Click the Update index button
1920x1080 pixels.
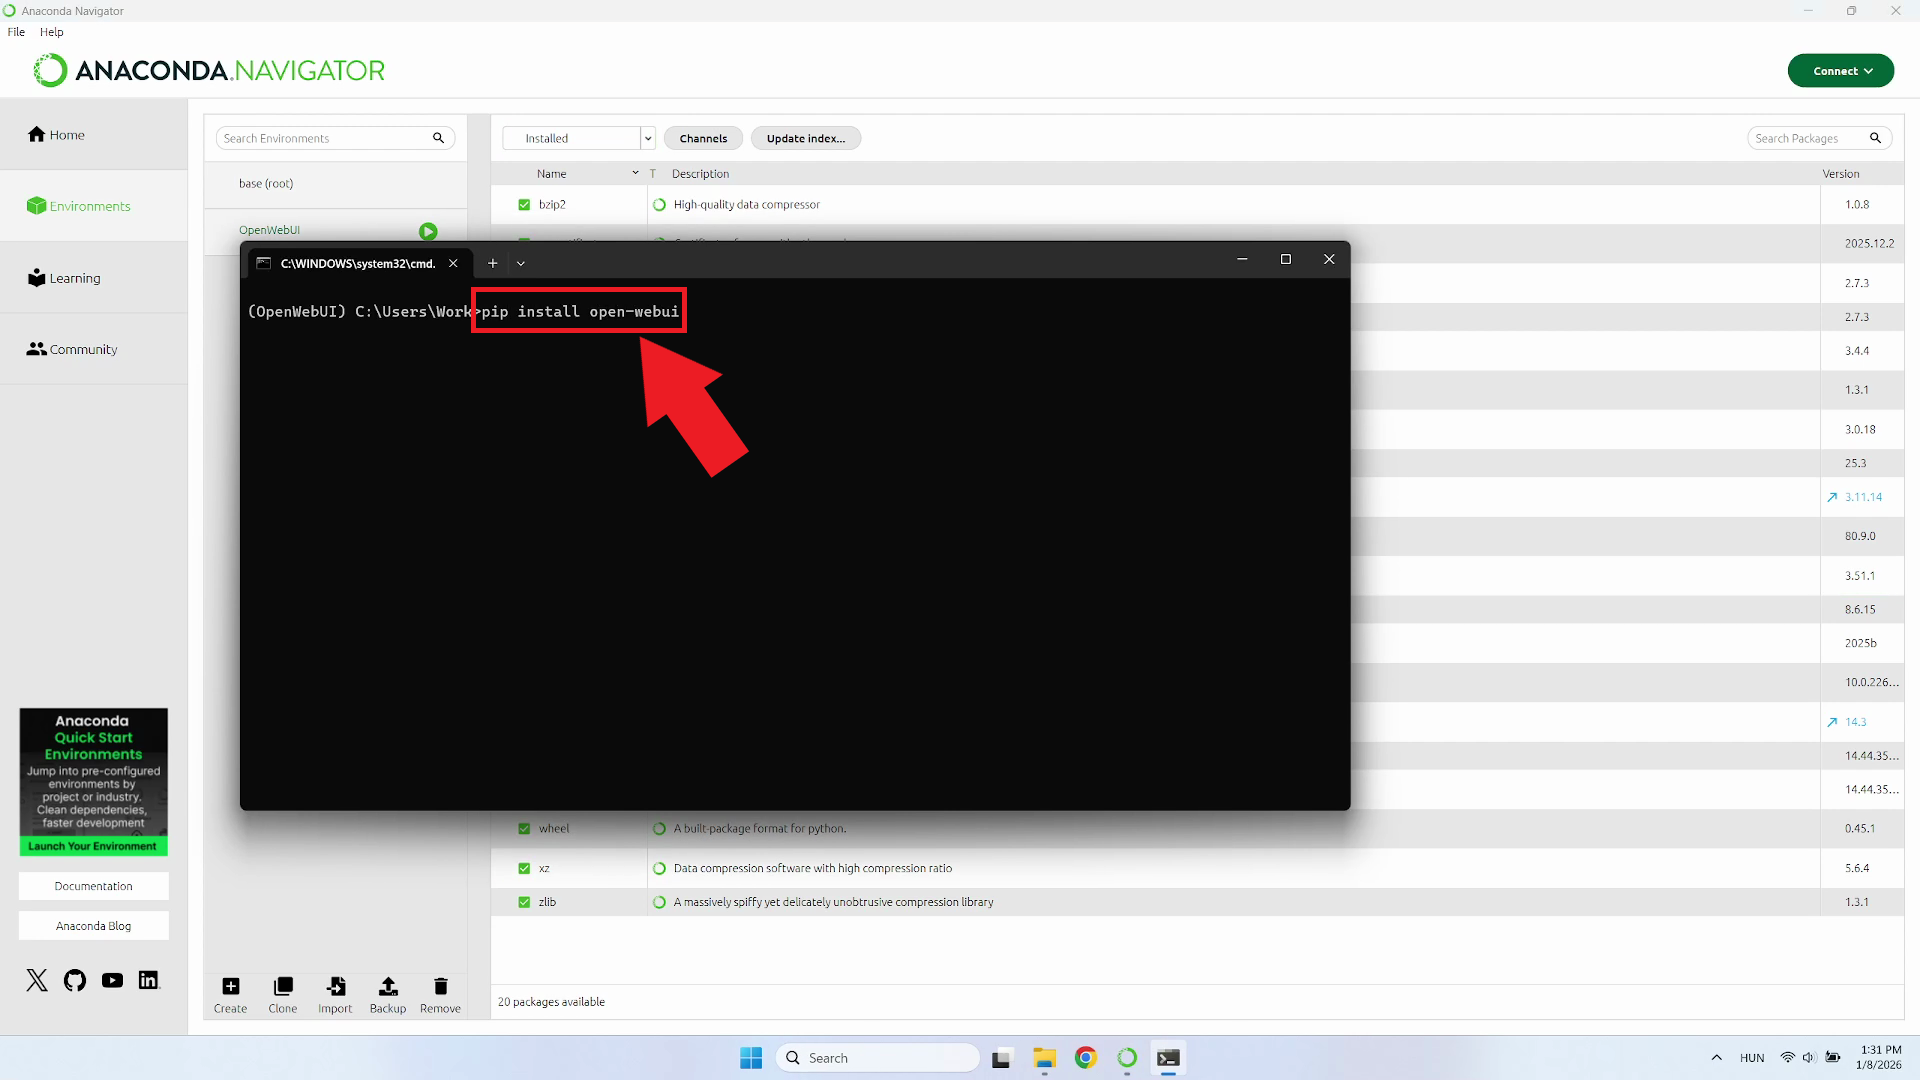tap(805, 137)
